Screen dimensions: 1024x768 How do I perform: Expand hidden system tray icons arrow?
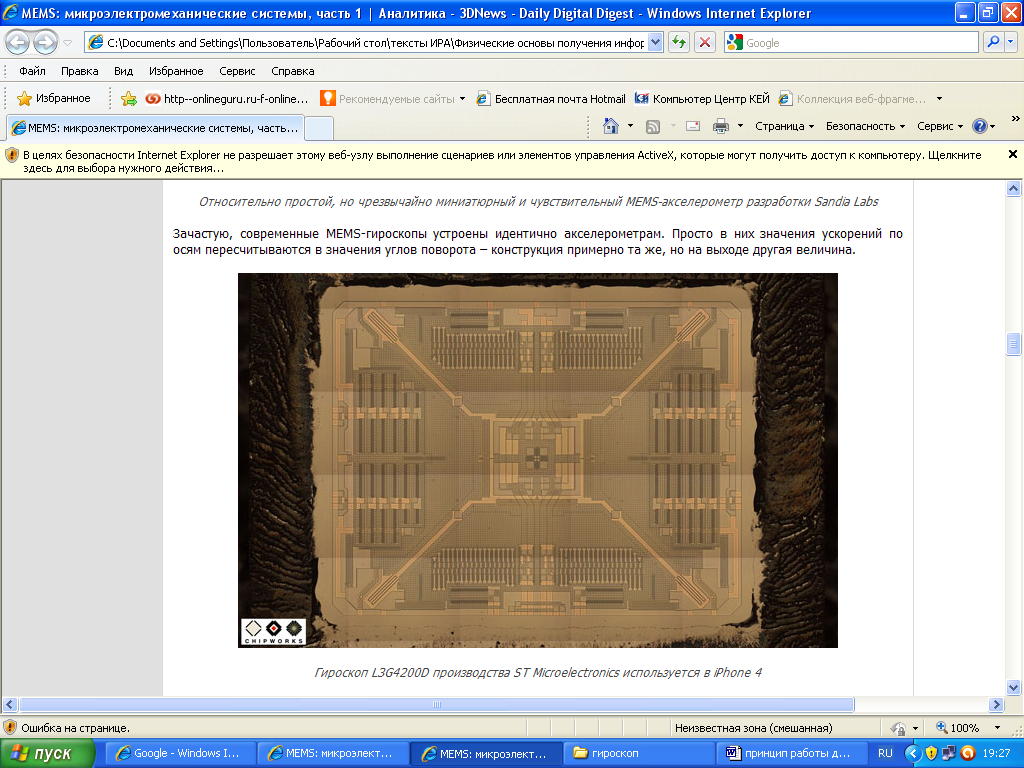pyautogui.click(x=912, y=753)
